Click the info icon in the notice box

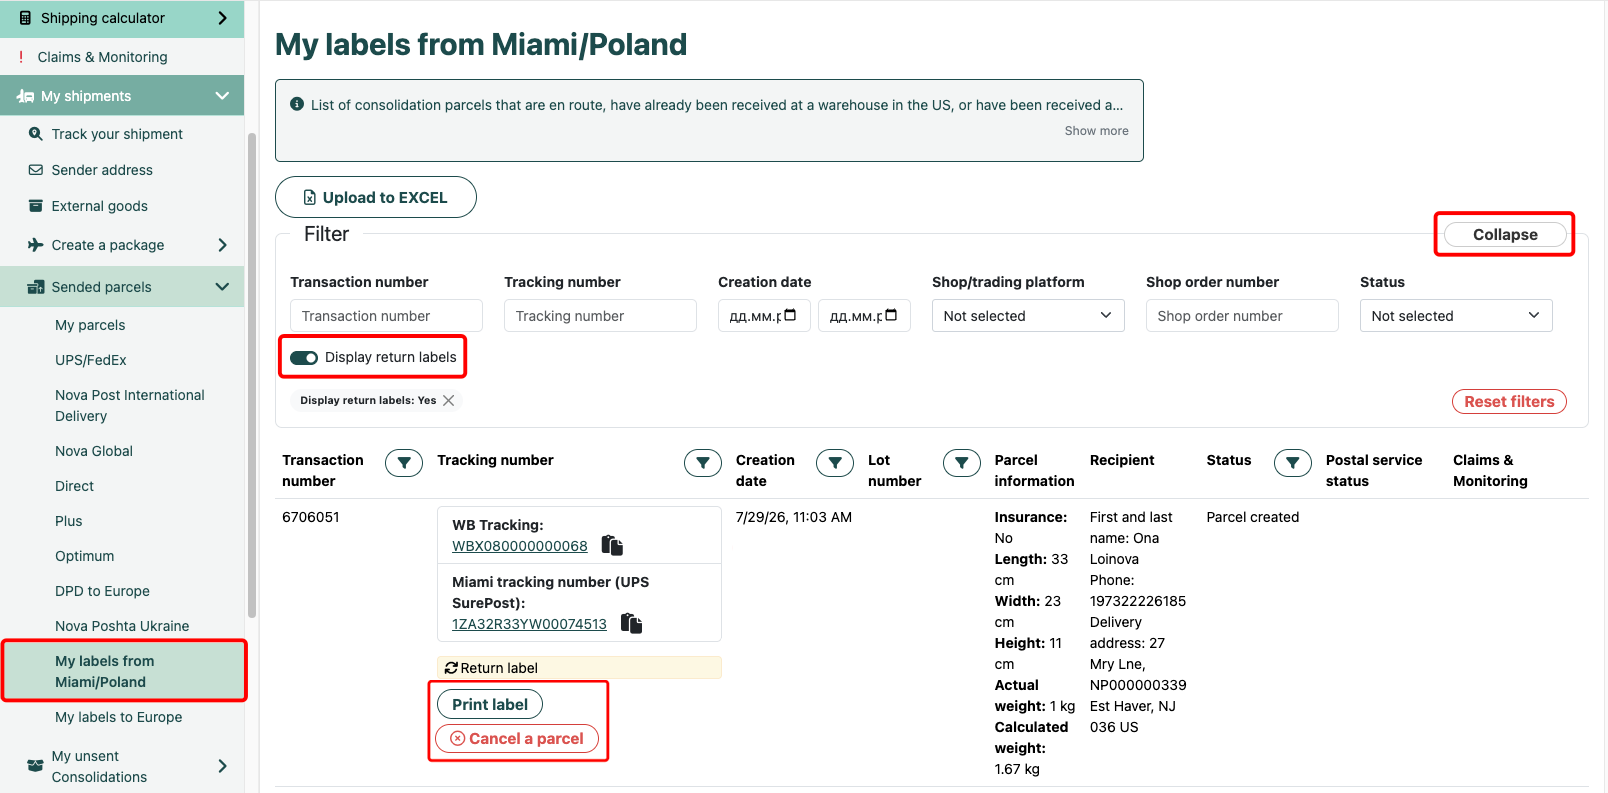tap(297, 104)
